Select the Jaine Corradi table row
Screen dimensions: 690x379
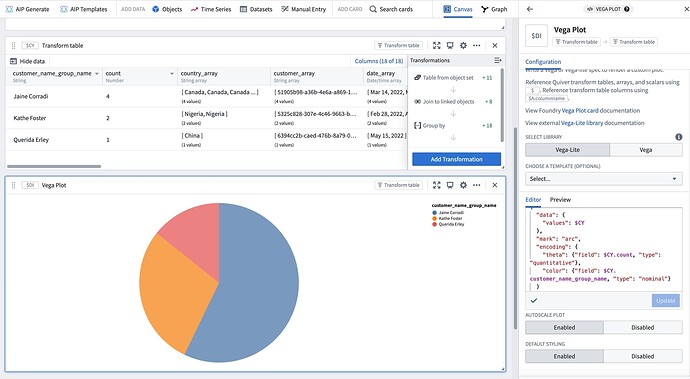[206, 96]
